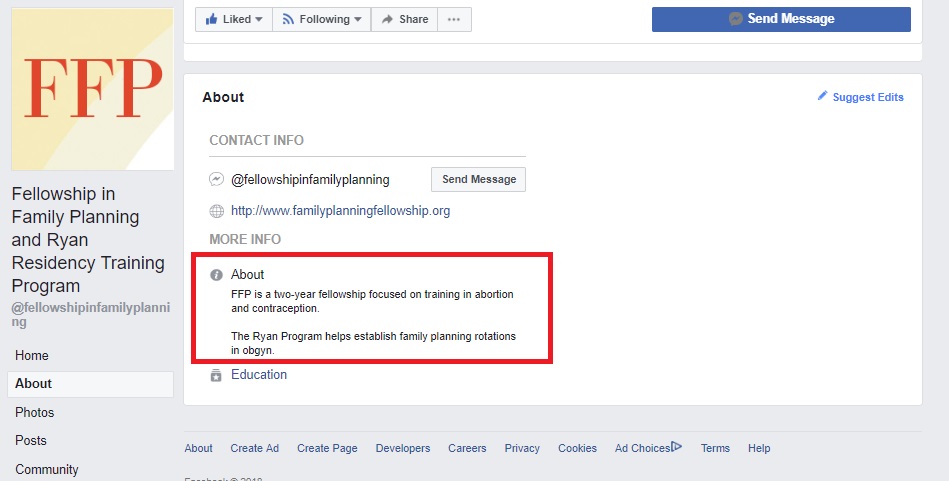The height and width of the screenshot is (481, 949).
Task: Open the Education link
Action: [x=259, y=375]
